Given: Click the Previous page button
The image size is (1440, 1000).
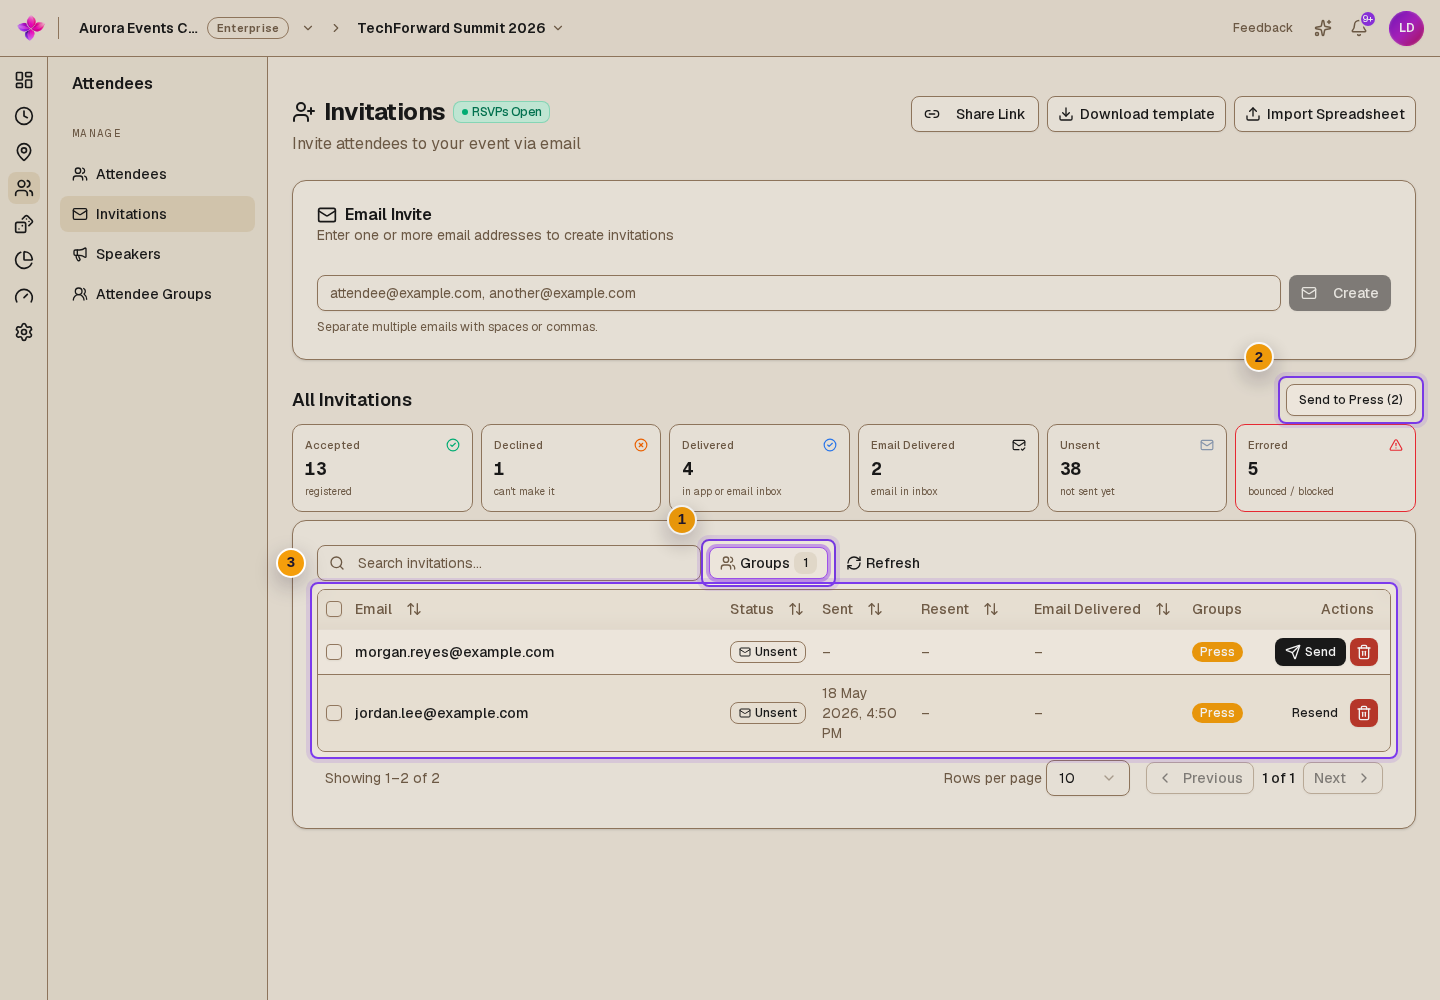Looking at the screenshot, I should 1200,778.
